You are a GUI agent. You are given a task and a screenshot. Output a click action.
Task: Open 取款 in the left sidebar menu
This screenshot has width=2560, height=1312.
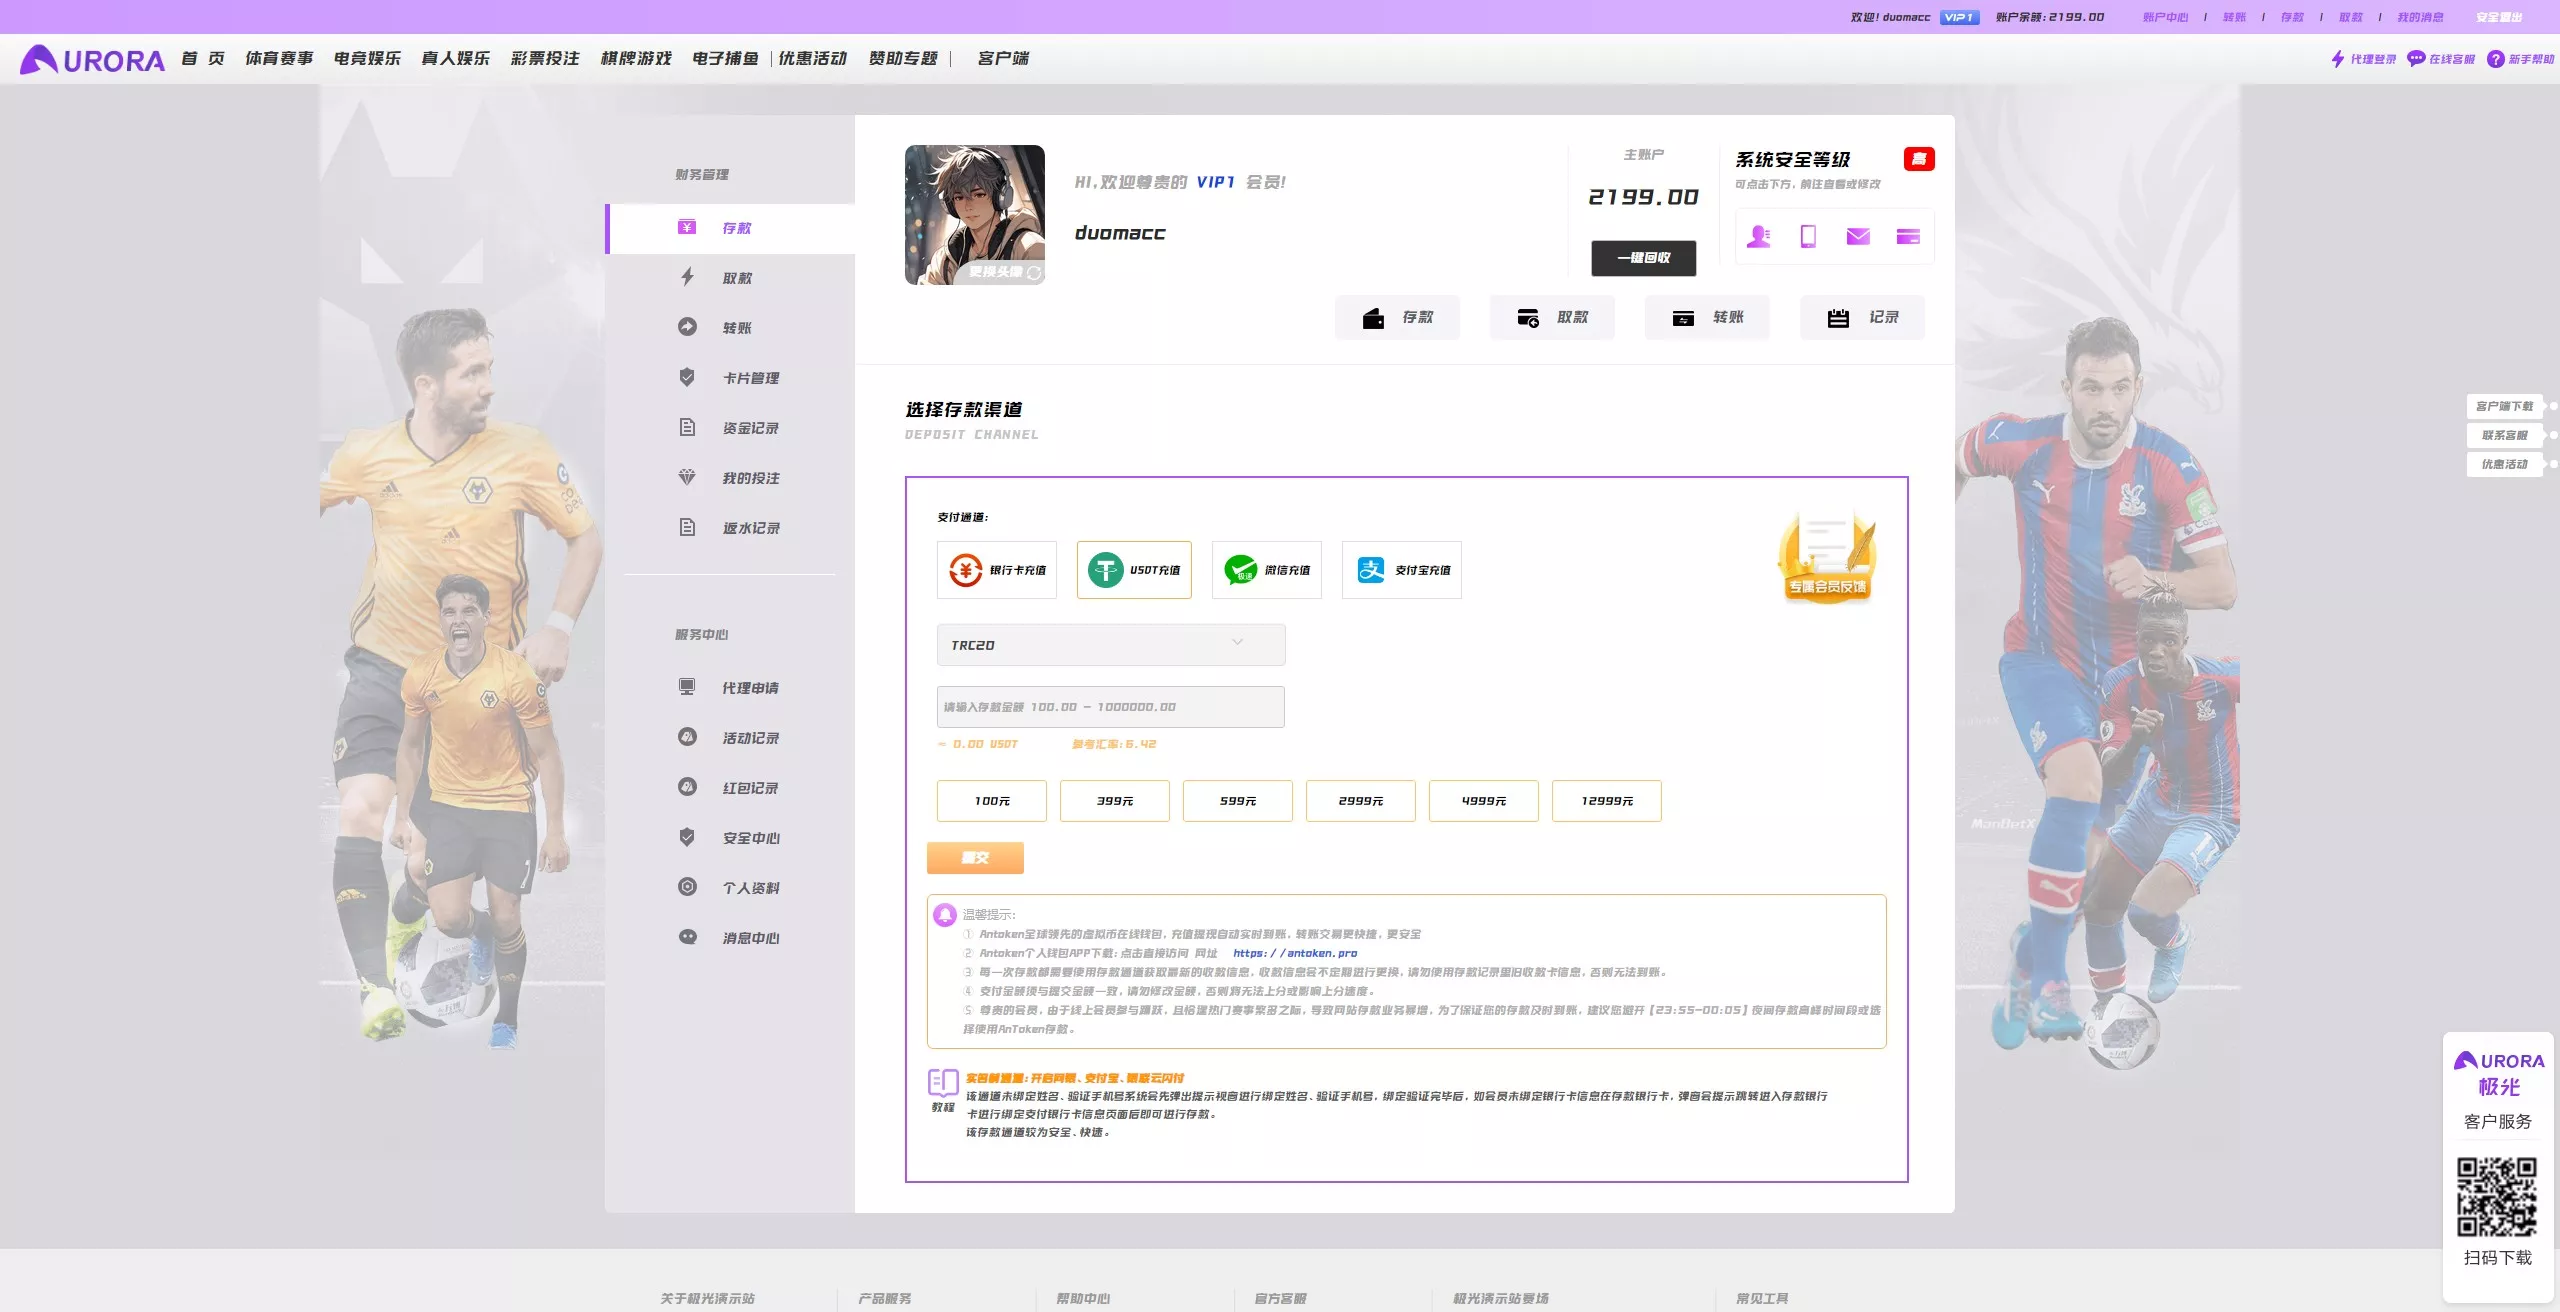point(730,278)
